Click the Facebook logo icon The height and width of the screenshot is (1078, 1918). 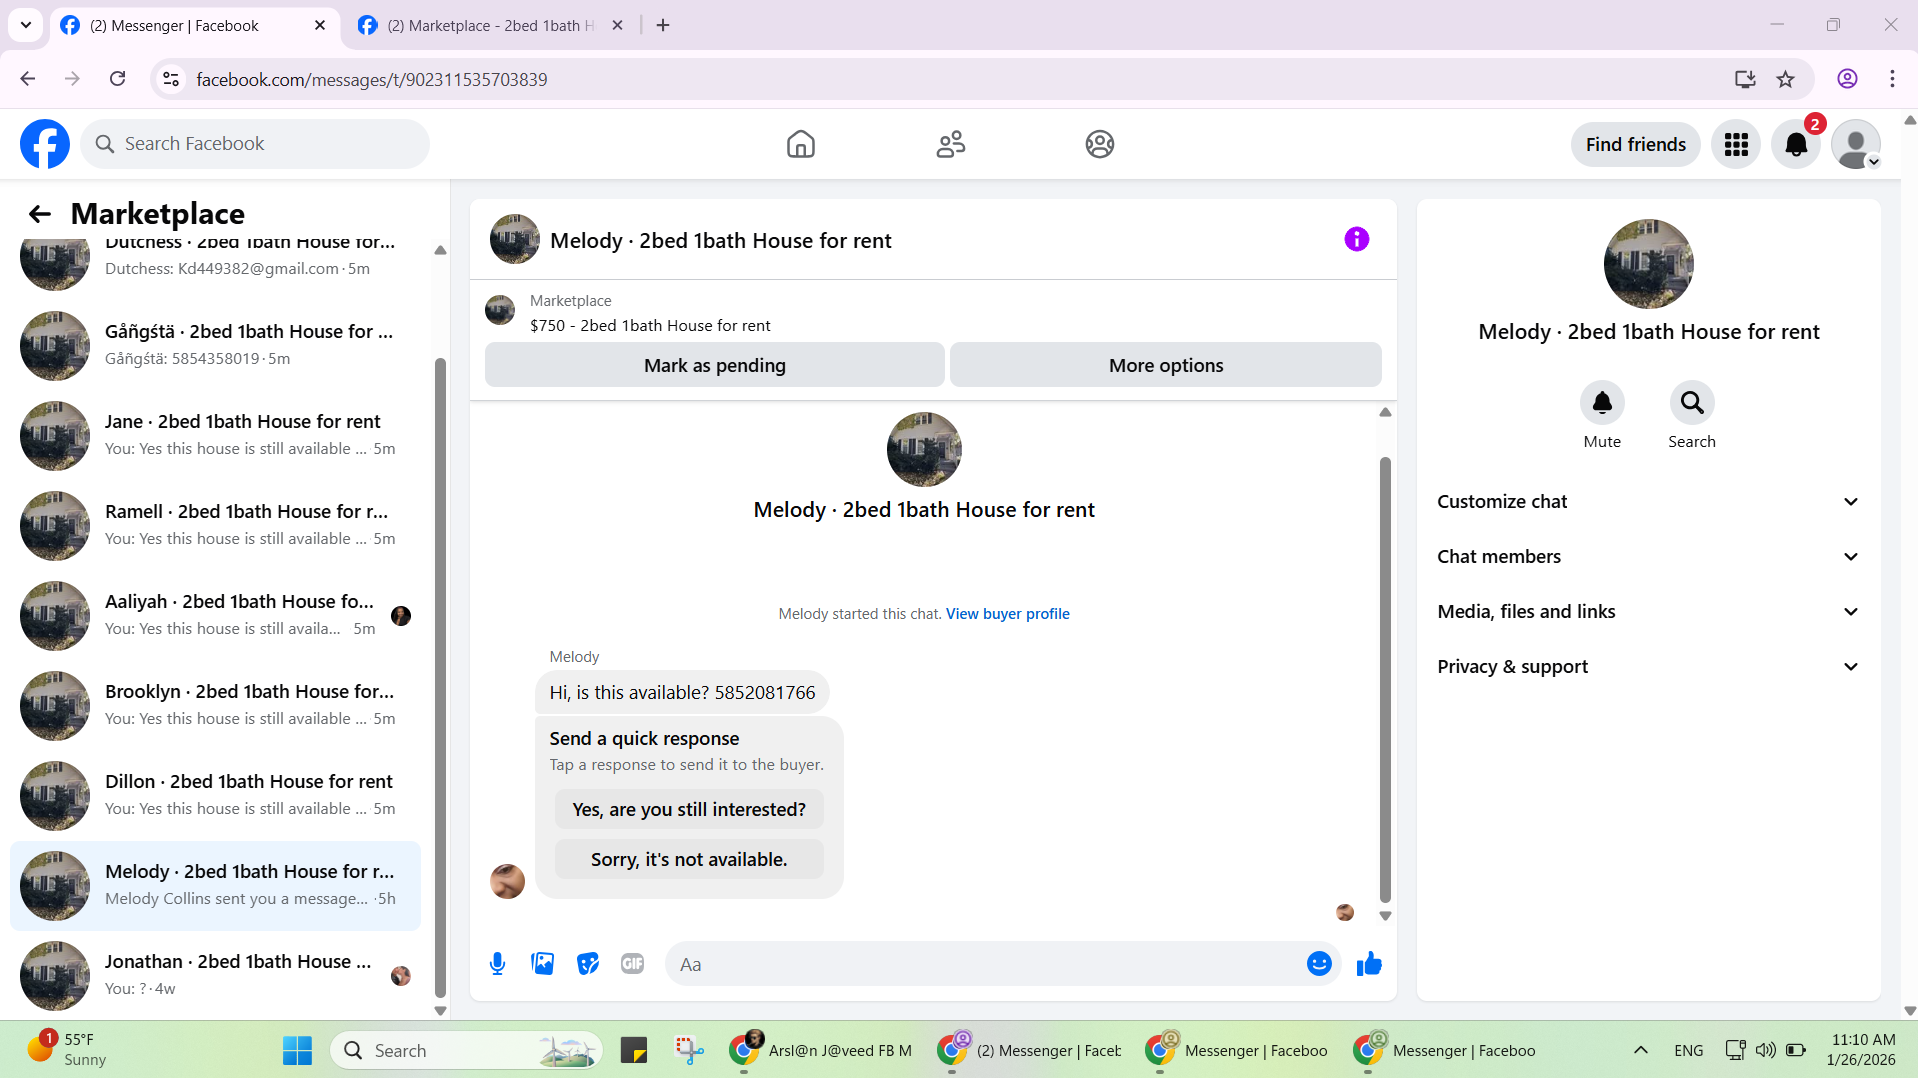[x=45, y=144]
